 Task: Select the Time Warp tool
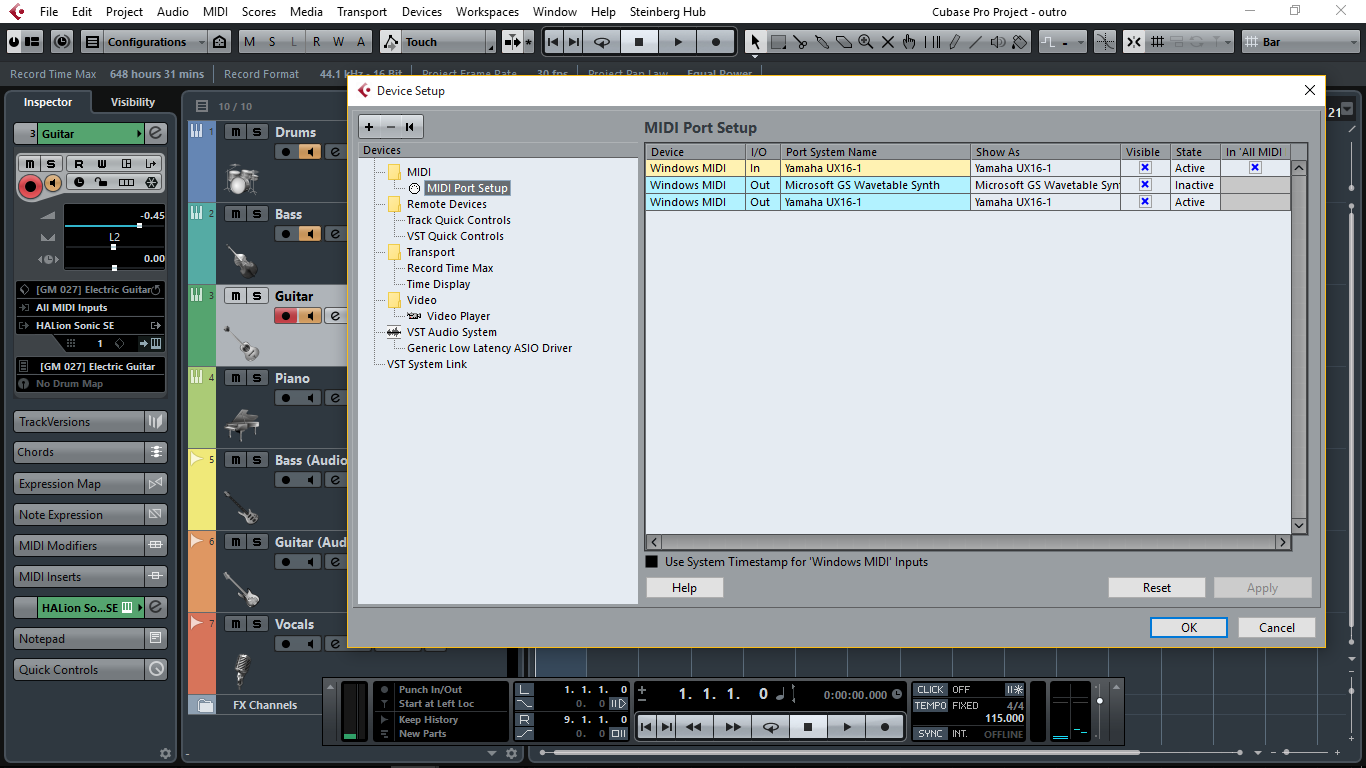[x=932, y=42]
